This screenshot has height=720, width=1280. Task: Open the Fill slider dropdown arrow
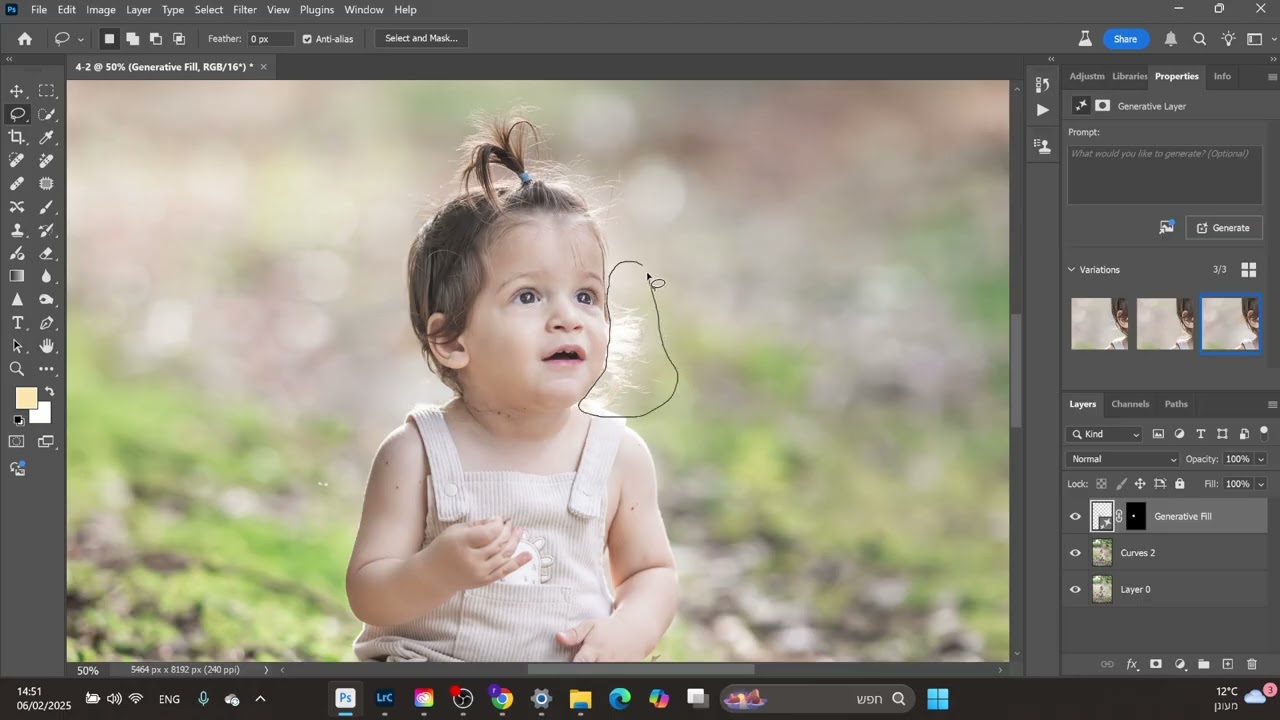click(1260, 484)
